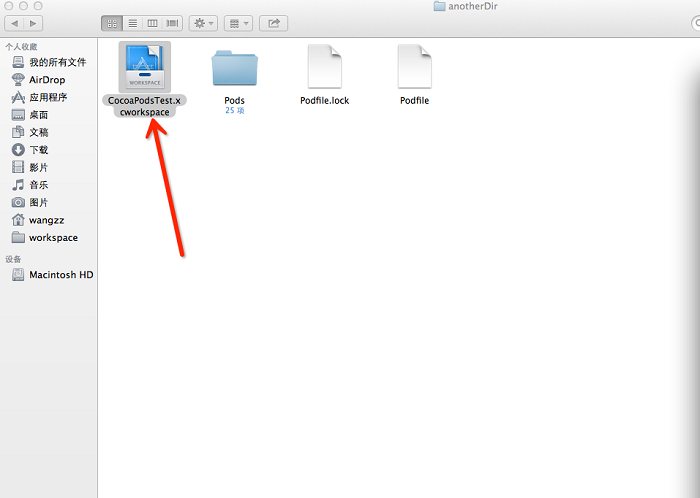Go back with the toolbar back arrow
This screenshot has width=700, height=498.
pyautogui.click(x=14, y=23)
